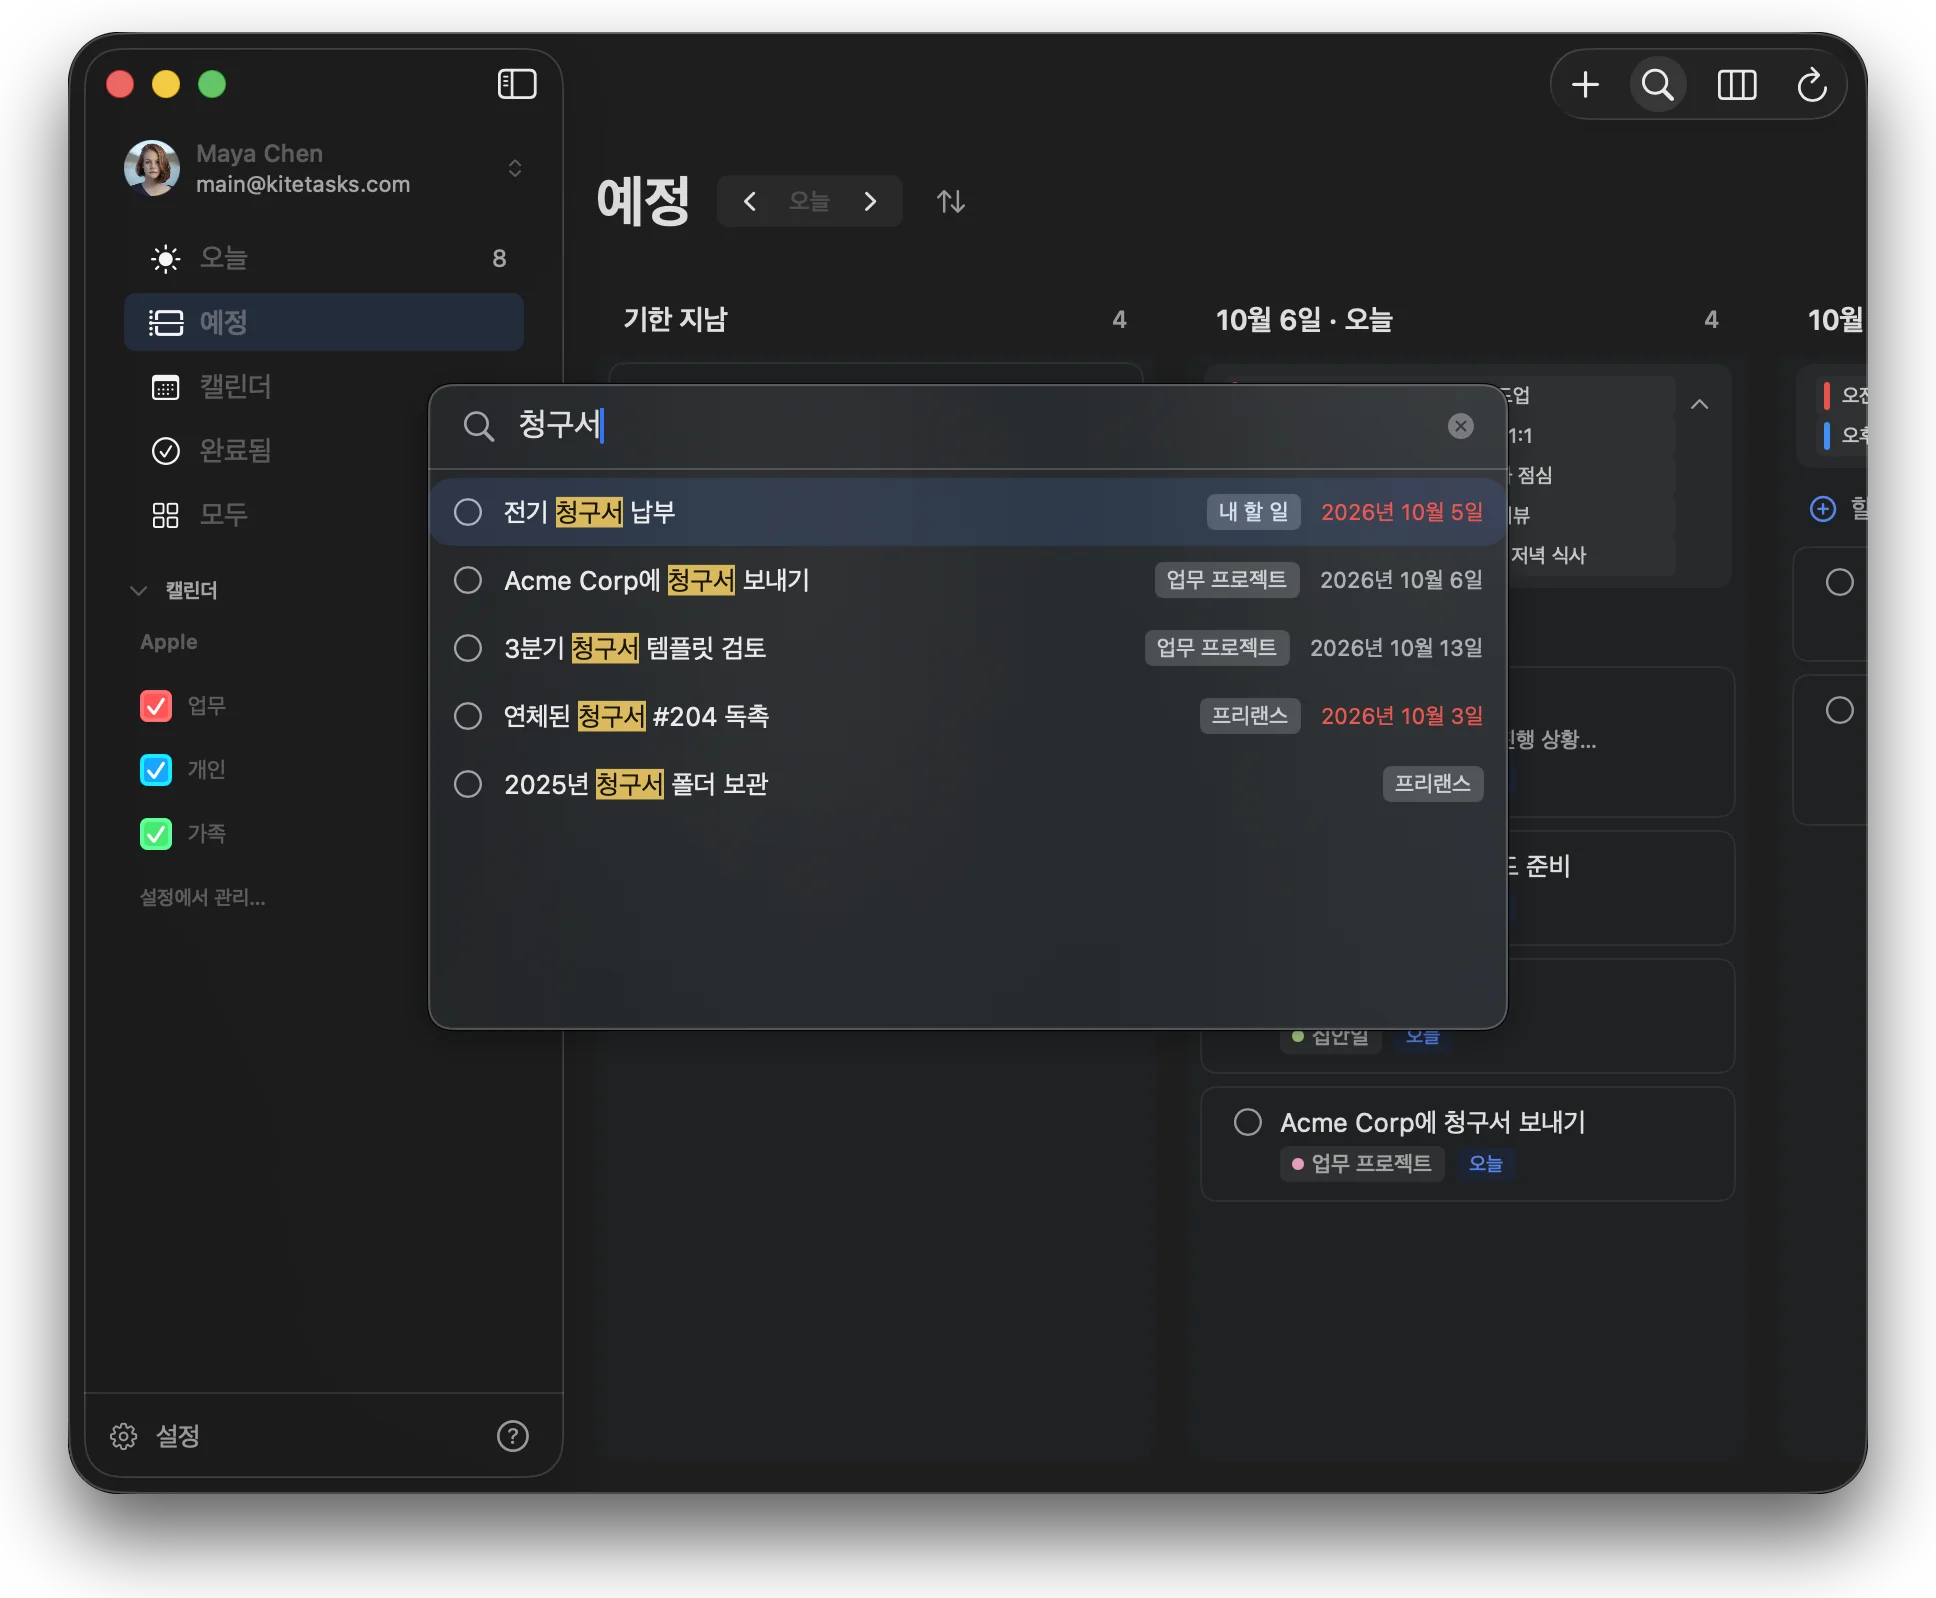This screenshot has height=1598, width=1936.
Task: Collapse today's events with up chevron
Action: click(x=1699, y=404)
